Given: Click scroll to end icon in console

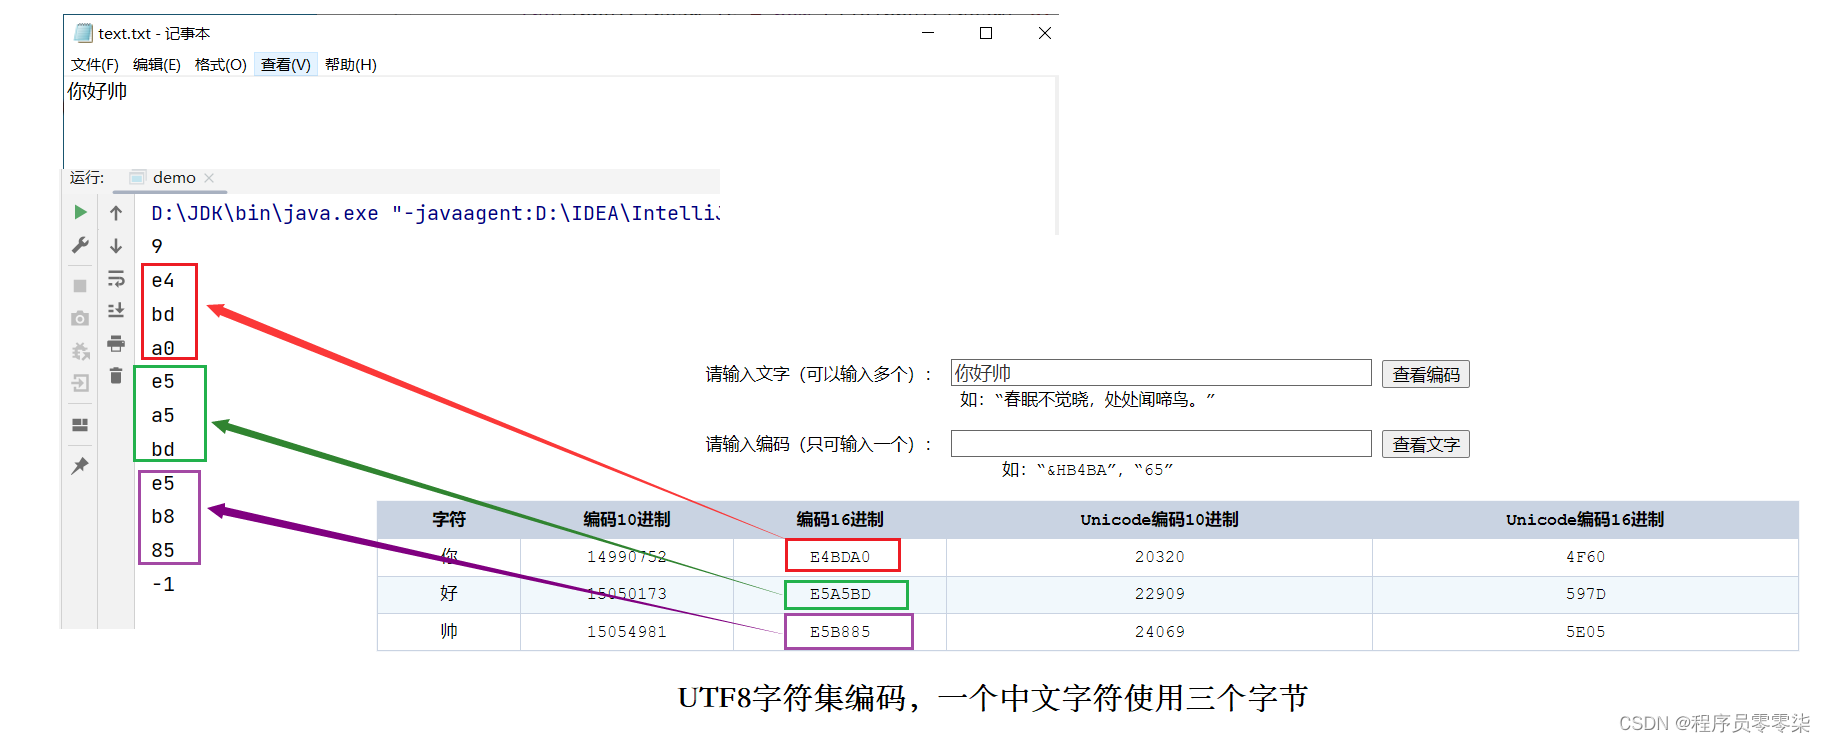Looking at the screenshot, I should pyautogui.click(x=116, y=310).
